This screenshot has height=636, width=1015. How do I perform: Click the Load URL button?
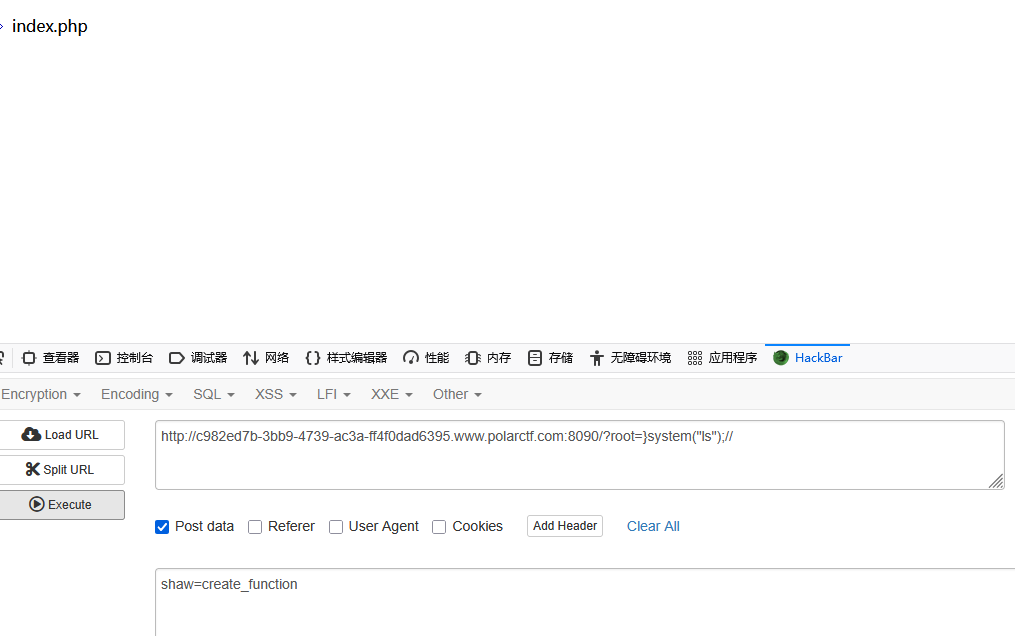[x=61, y=435]
